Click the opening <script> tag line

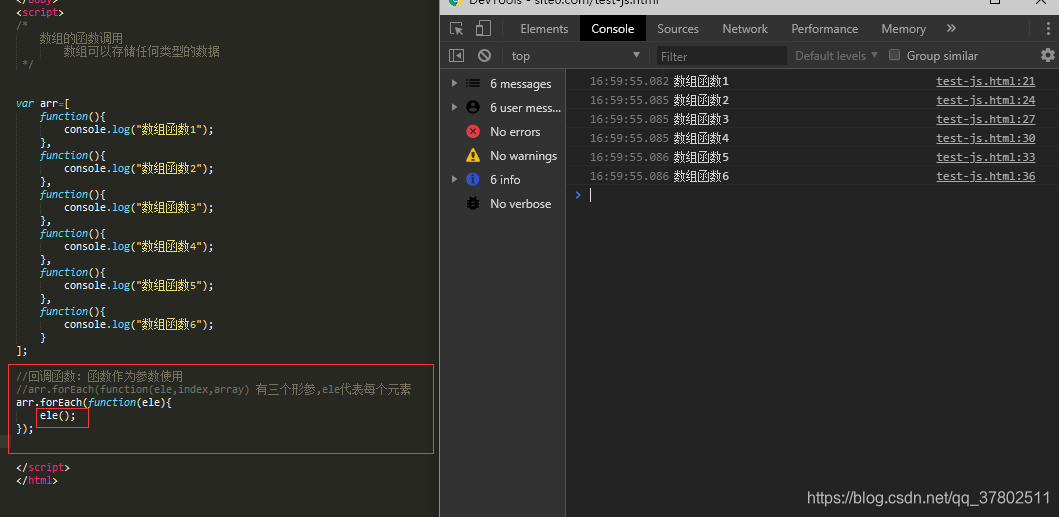(40, 12)
